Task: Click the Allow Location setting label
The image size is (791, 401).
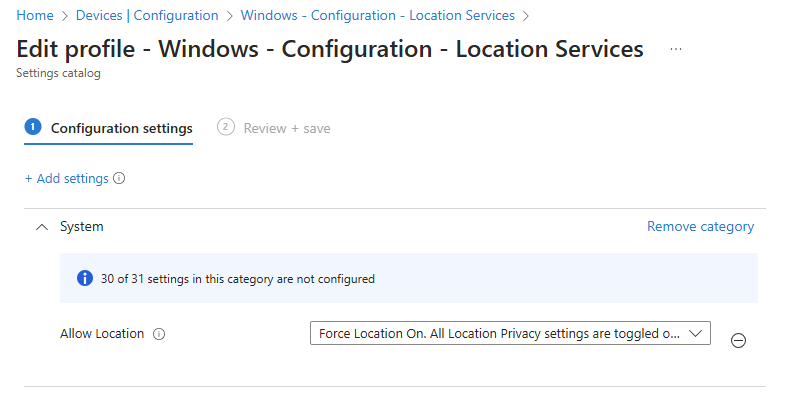Action: tap(102, 334)
